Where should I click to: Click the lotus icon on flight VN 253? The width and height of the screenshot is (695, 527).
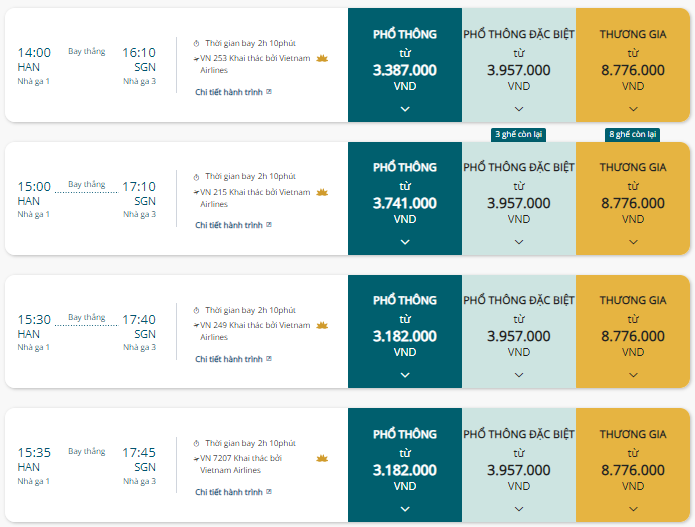(322, 58)
